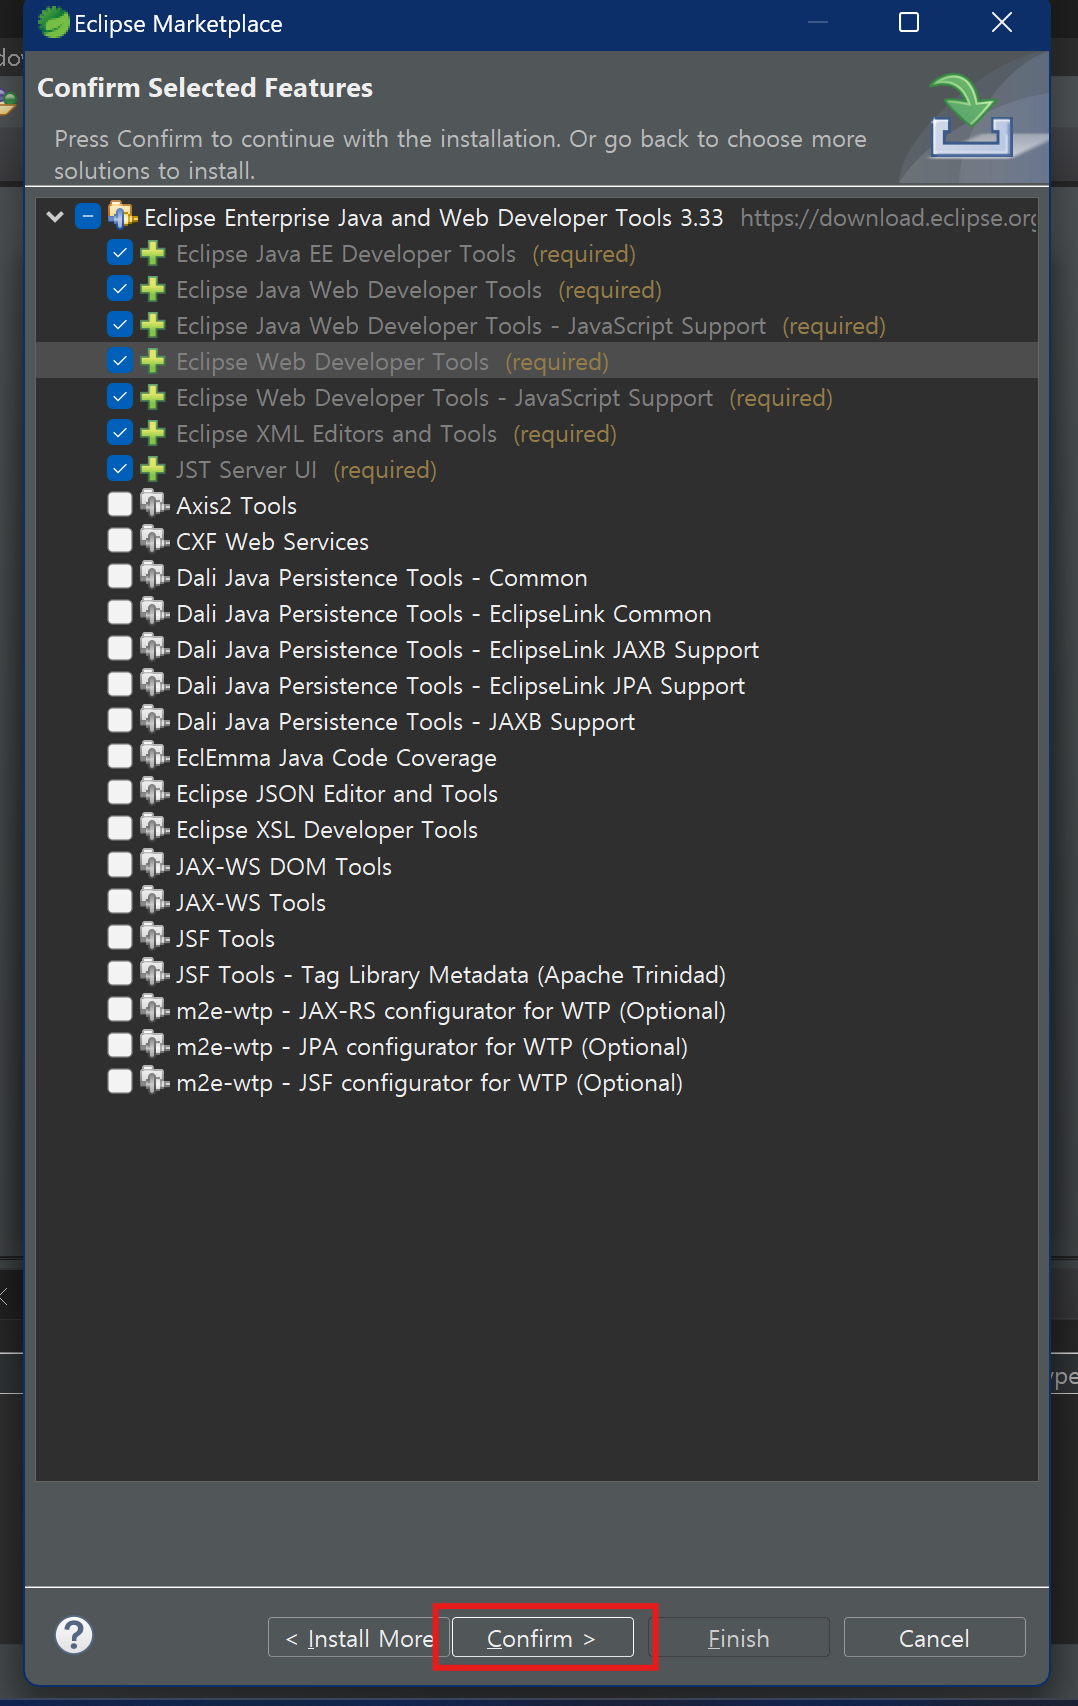The height and width of the screenshot is (1706, 1078).
Task: Enable JAX-WS DOM Tools checkbox
Action: pos(120,865)
